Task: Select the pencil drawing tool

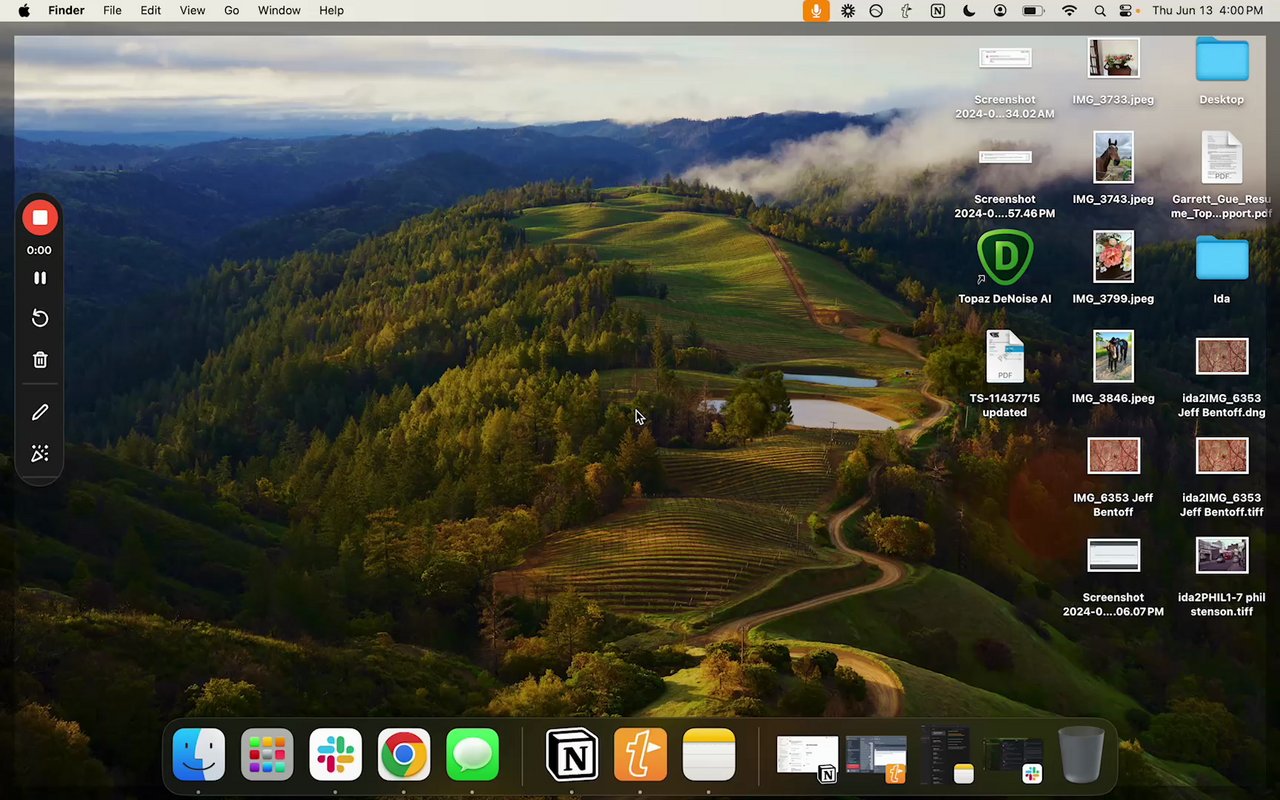Action: (x=40, y=412)
